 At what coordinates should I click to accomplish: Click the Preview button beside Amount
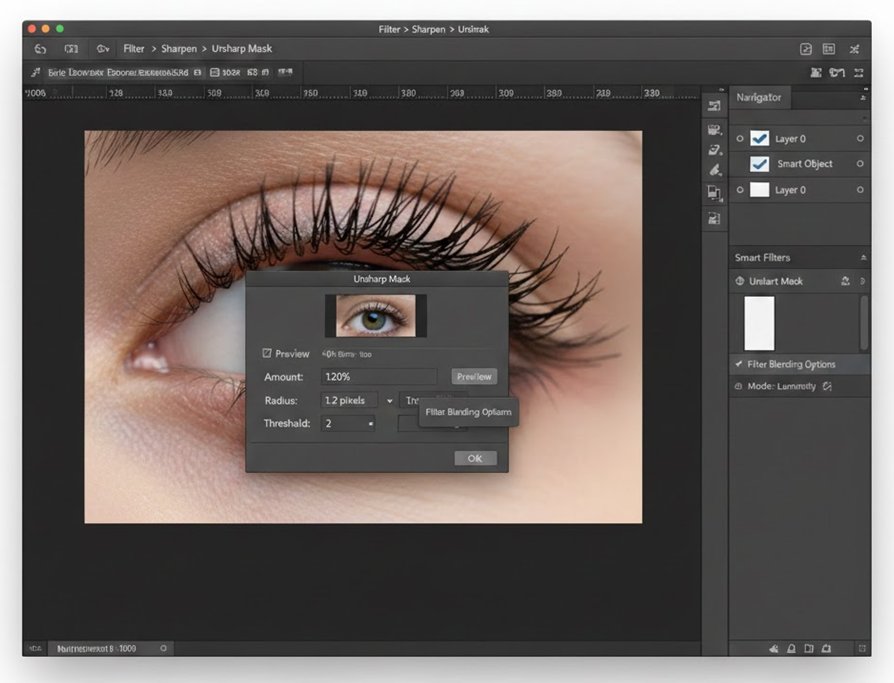[x=474, y=376]
